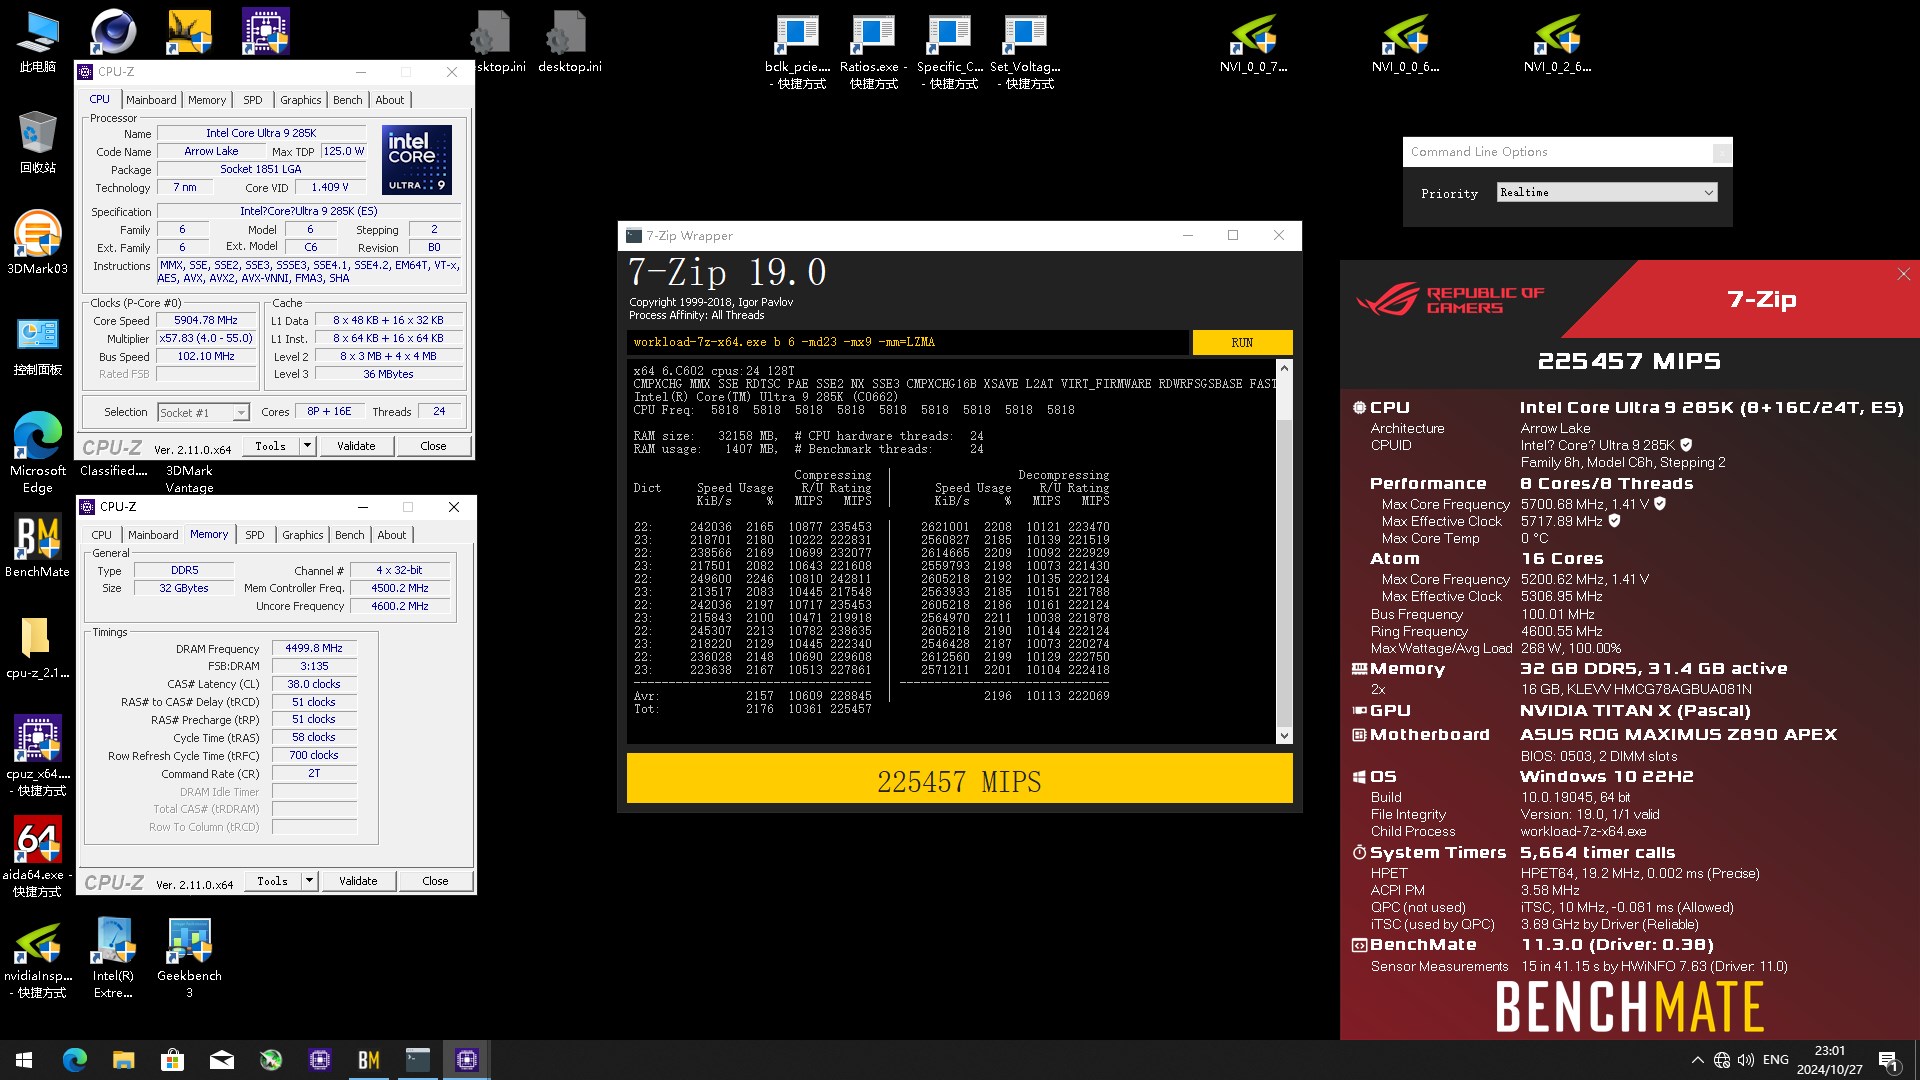Open About tab in lower CPU-Z window
Screen dimensions: 1920x1080
coord(392,535)
